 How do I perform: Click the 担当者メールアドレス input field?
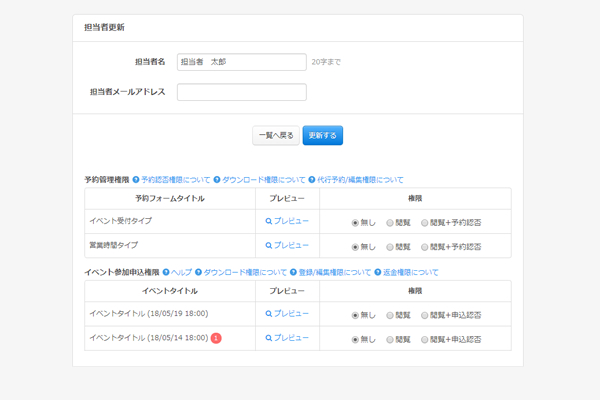click(241, 92)
